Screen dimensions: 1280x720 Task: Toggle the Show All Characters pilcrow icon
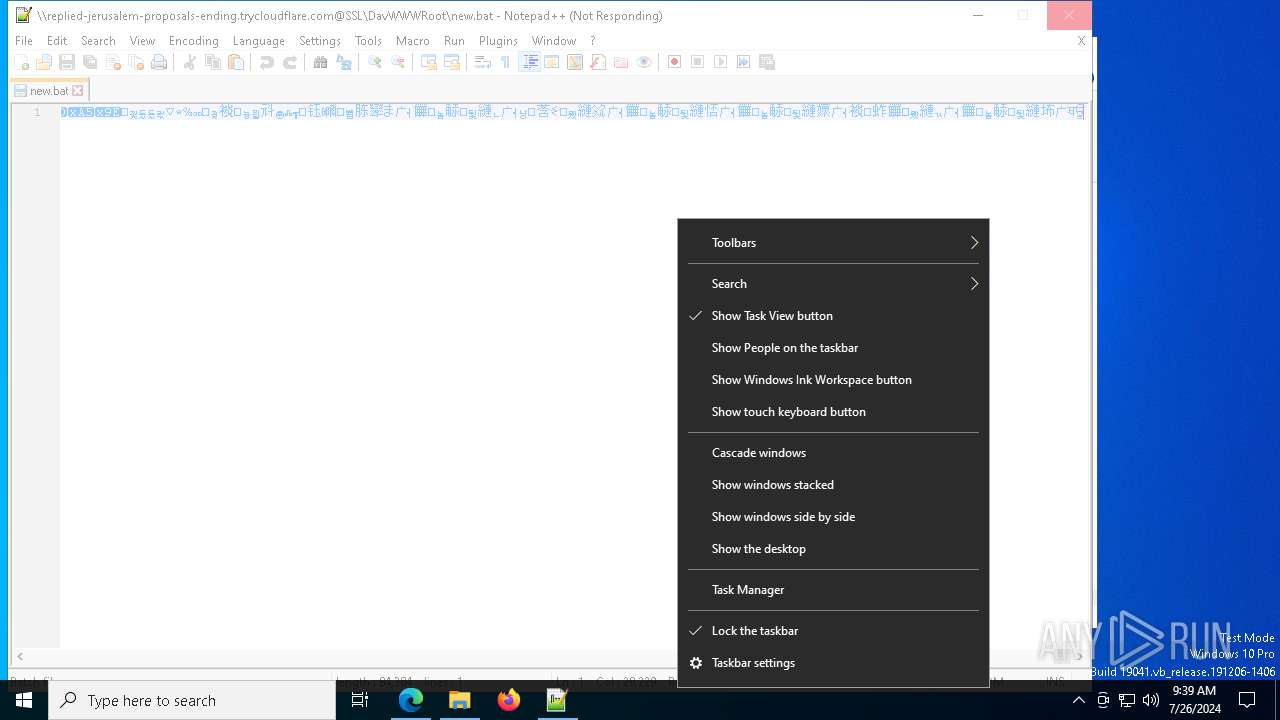506,62
